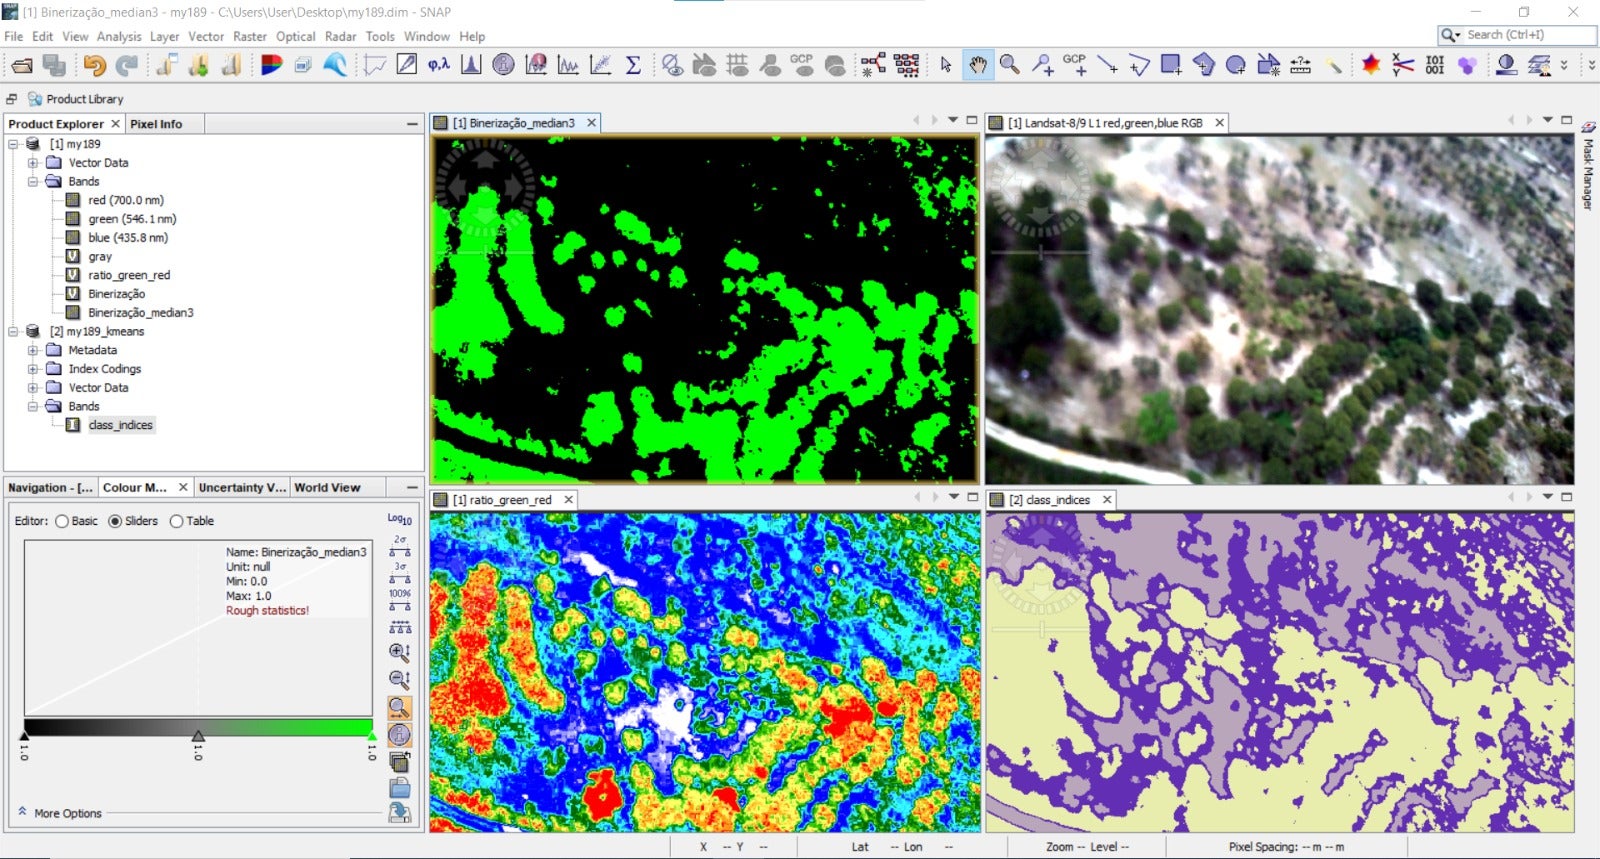1600x859 pixels.
Task: Click the Open Product folder icon
Action: [x=22, y=66]
